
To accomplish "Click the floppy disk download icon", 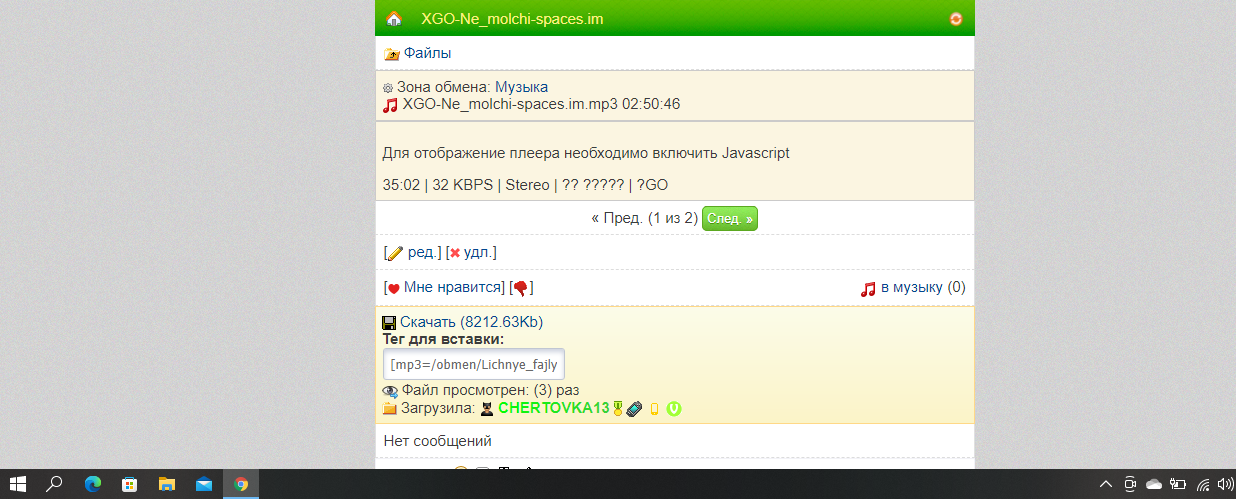I will pos(390,322).
